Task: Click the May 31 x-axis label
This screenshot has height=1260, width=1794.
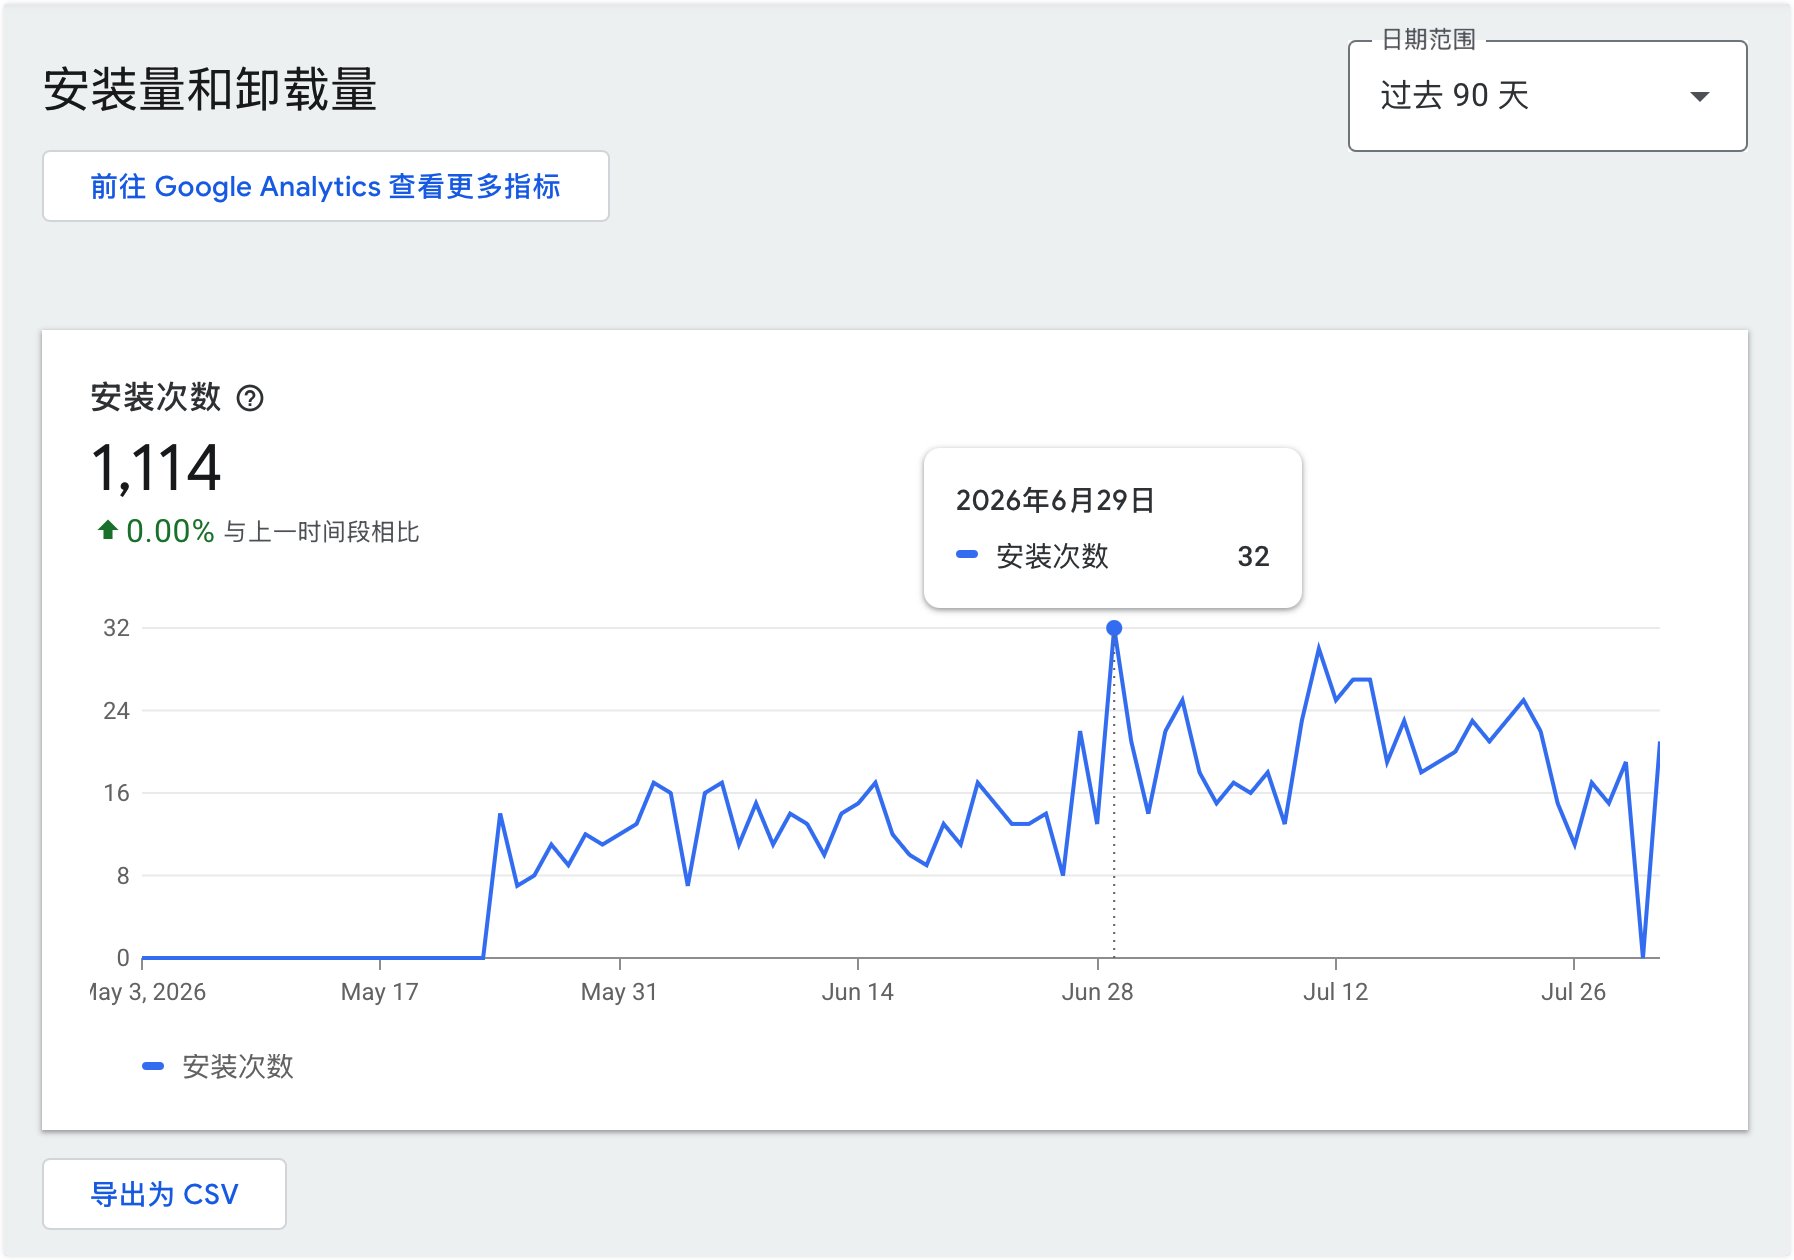Action: pos(619,992)
